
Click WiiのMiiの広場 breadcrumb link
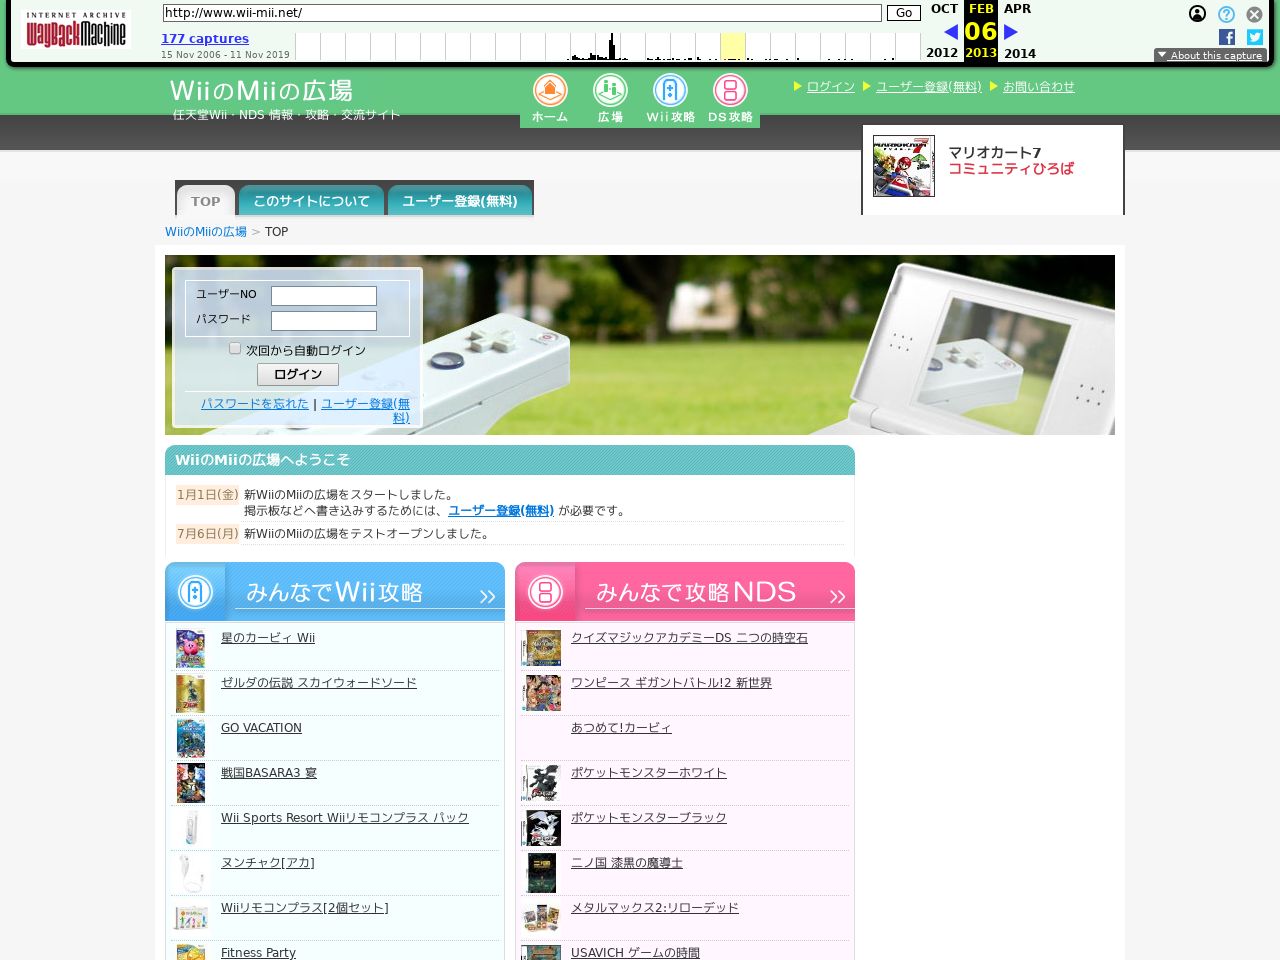pos(206,232)
